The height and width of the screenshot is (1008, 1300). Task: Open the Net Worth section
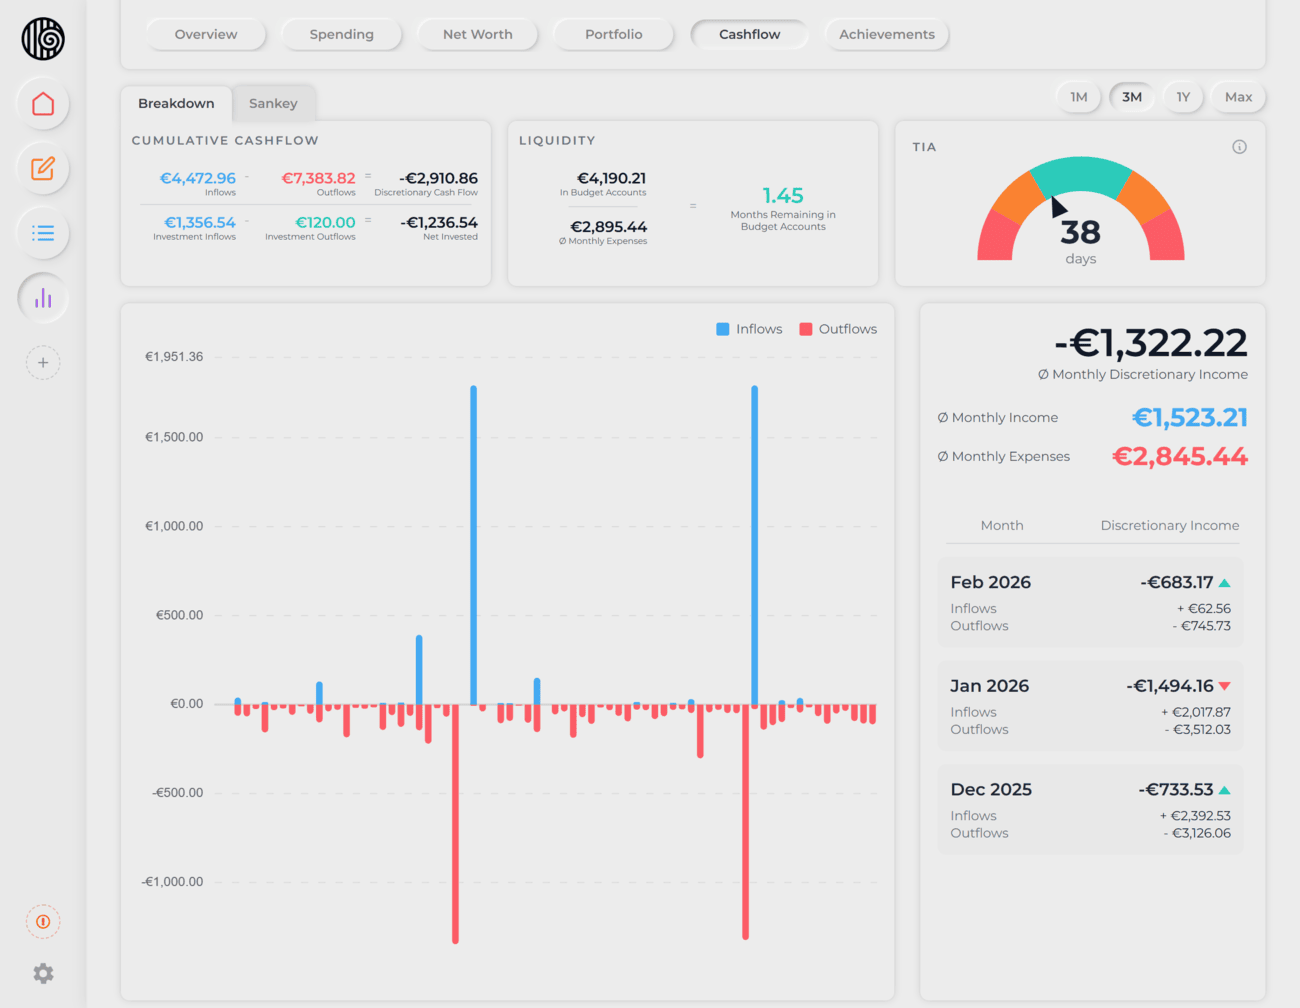[477, 34]
